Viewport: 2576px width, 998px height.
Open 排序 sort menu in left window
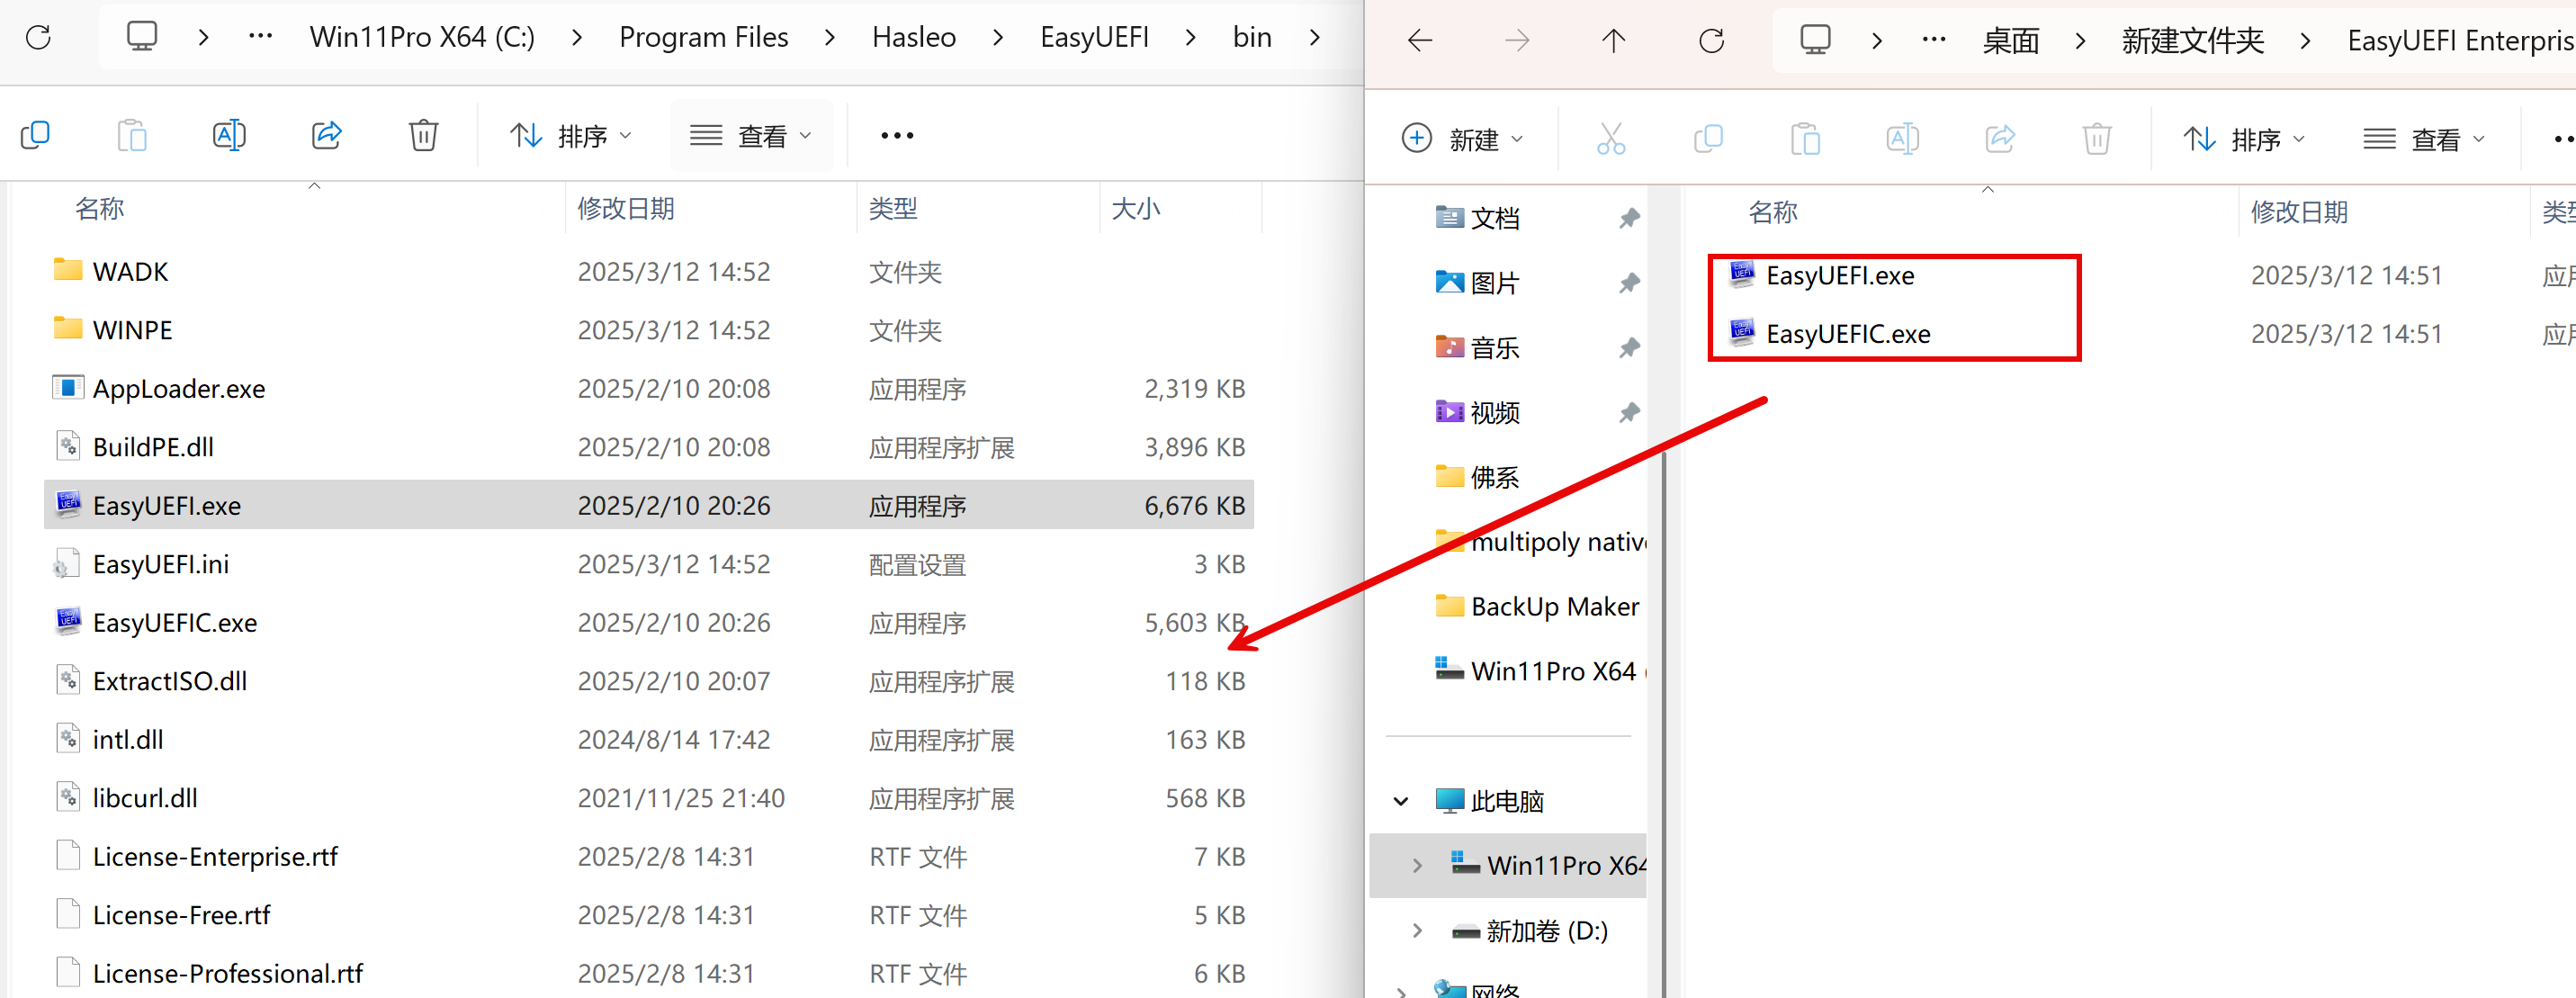click(570, 135)
